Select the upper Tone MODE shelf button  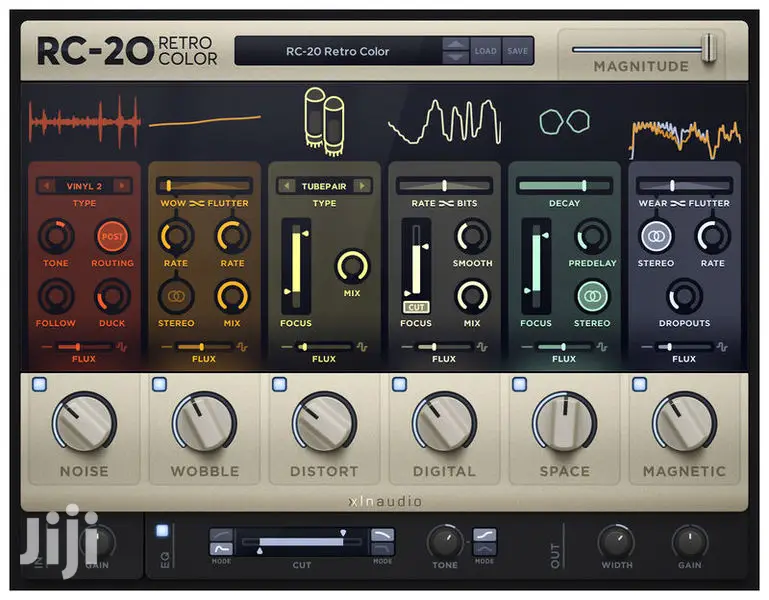485,535
